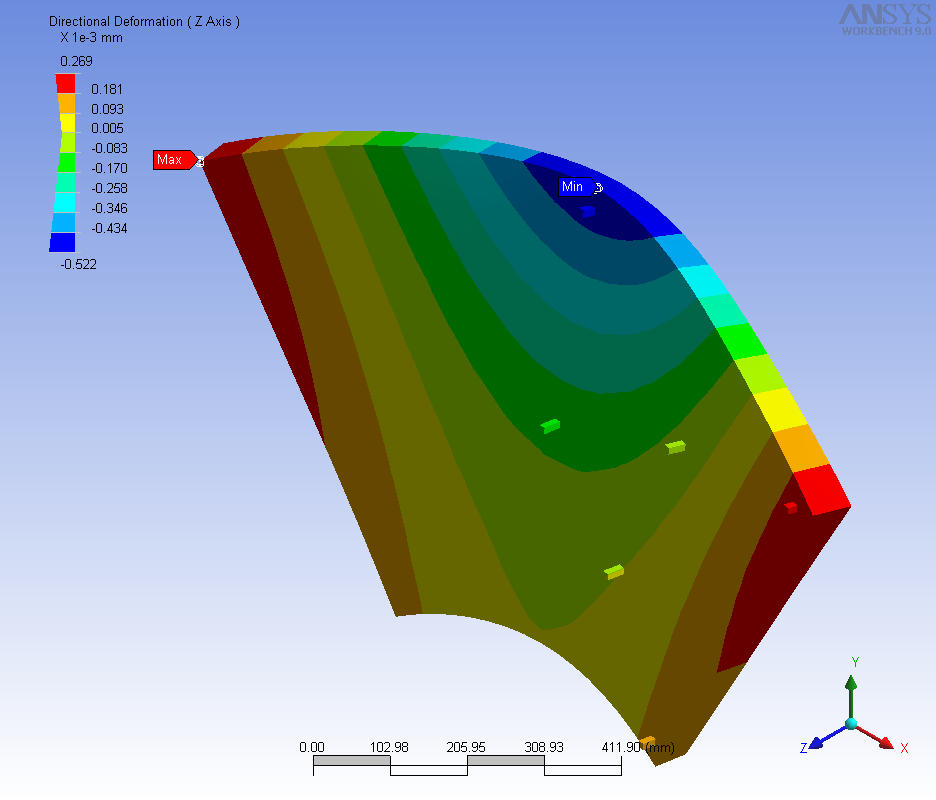Click the legend value 0.181
This screenshot has width=936, height=800.
[107, 90]
